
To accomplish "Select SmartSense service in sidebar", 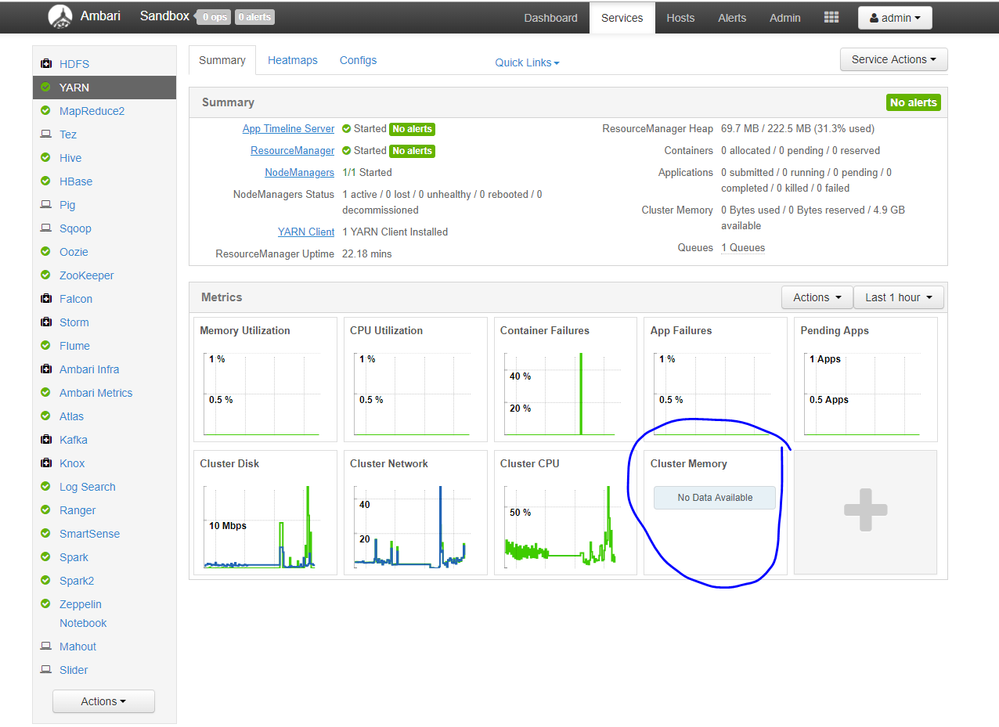I will tap(89, 534).
